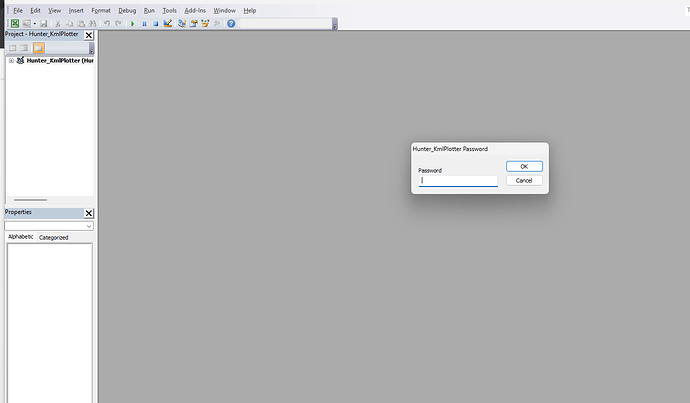
Task: Click Cancel in the password dialog
Action: coord(524,180)
